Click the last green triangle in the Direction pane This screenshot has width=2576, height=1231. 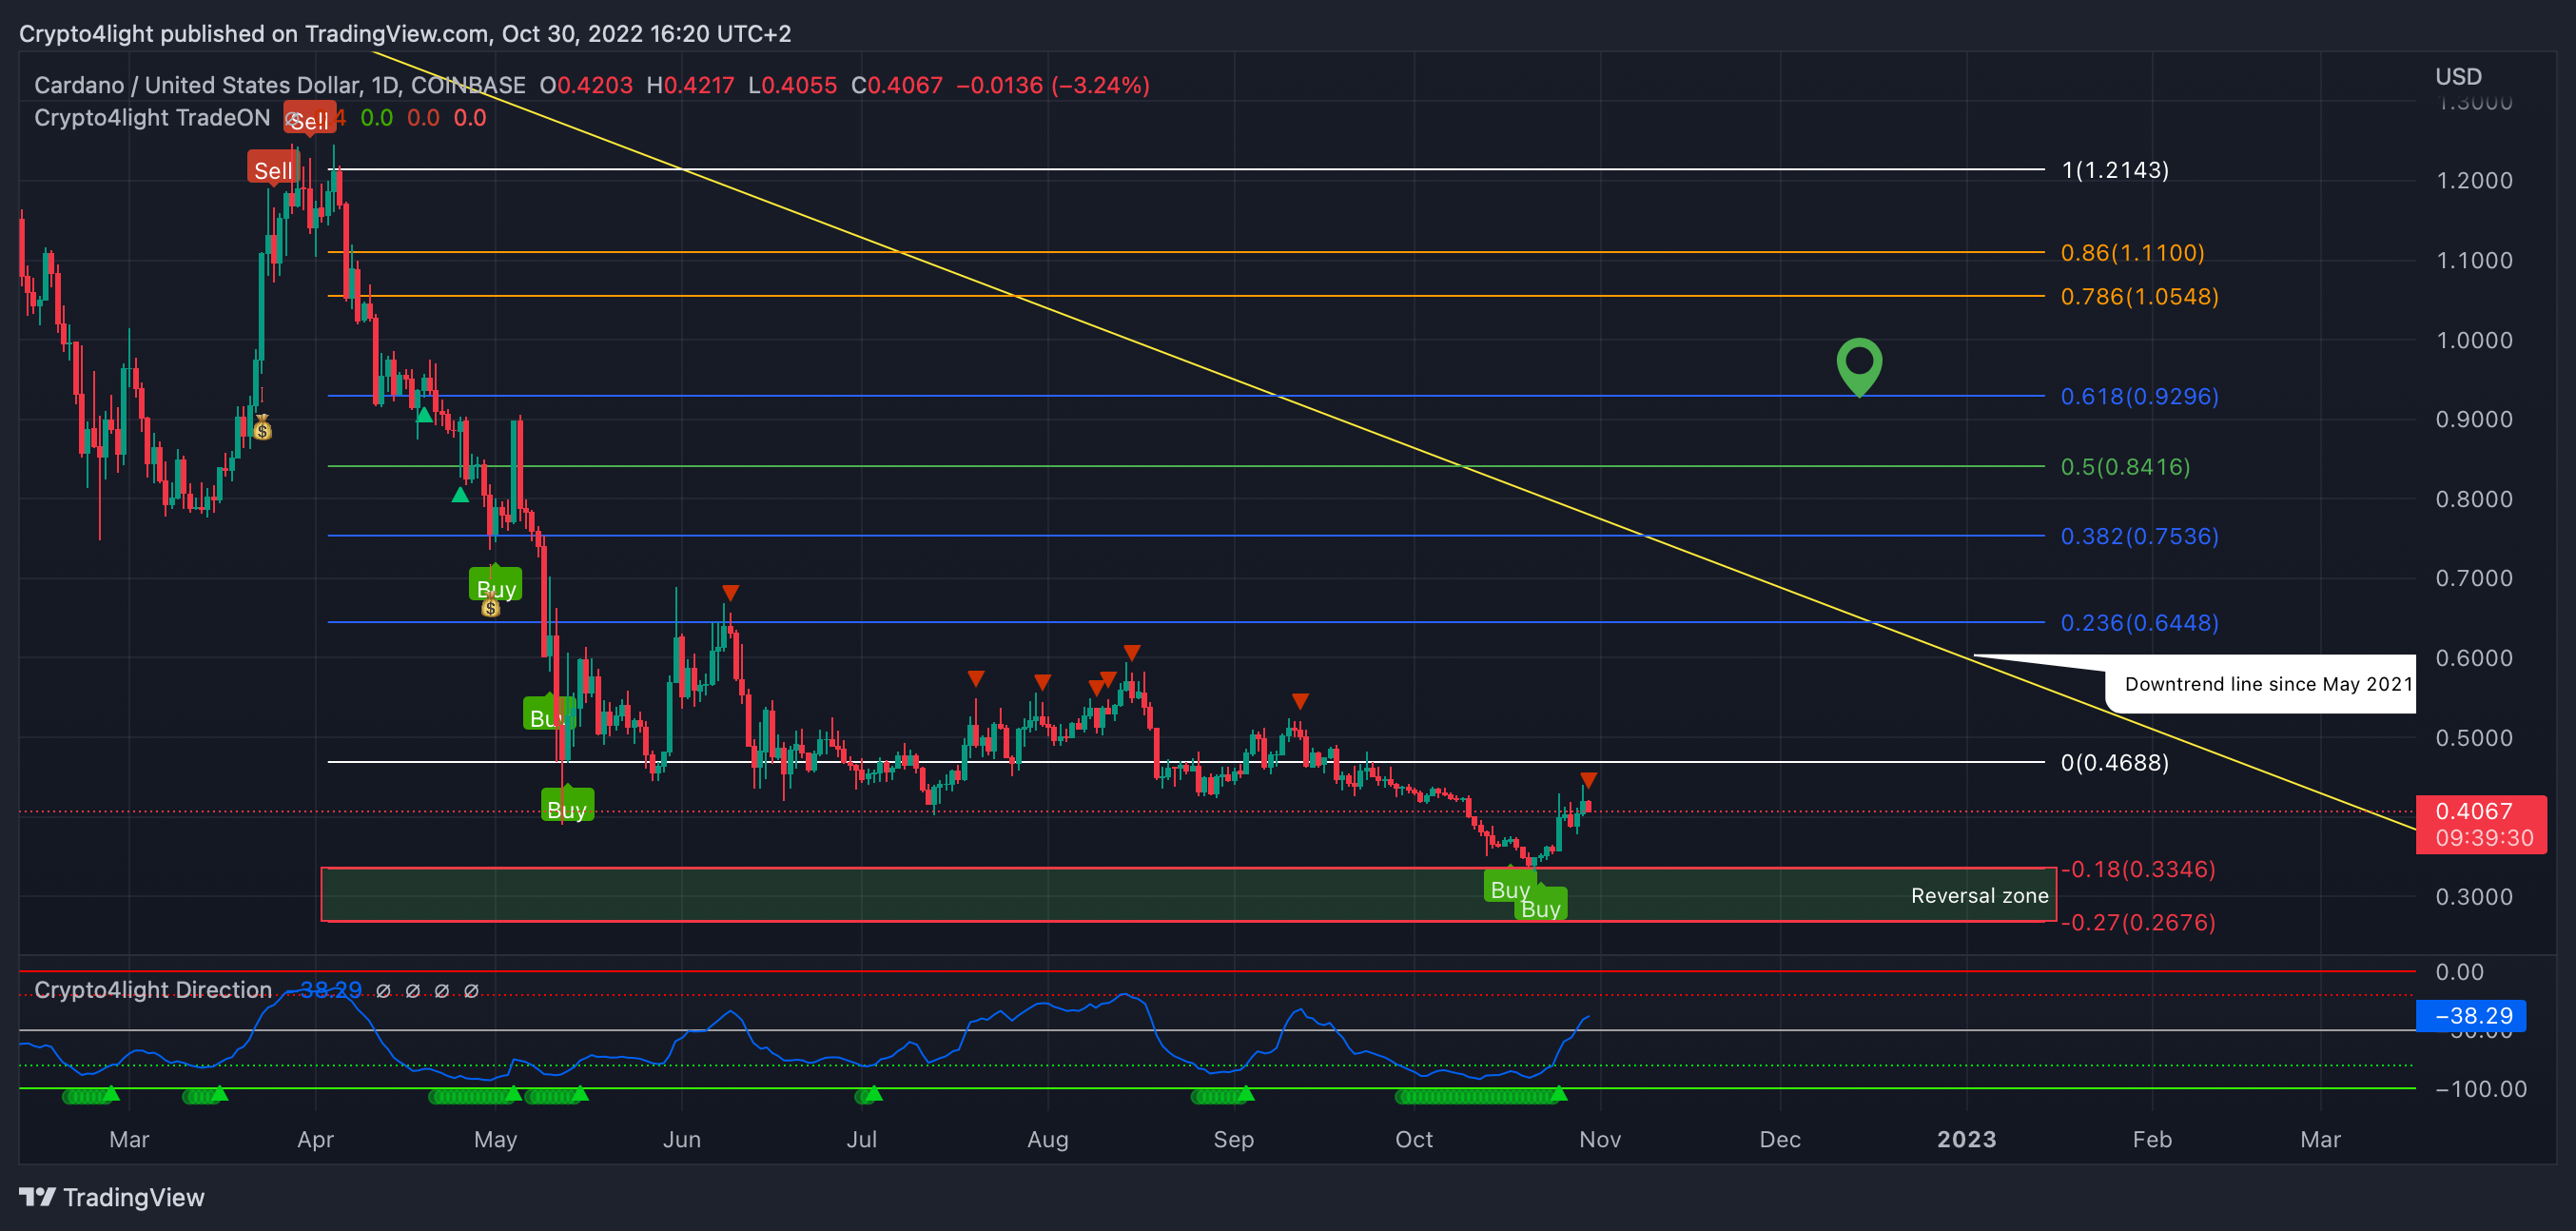pos(1558,1094)
